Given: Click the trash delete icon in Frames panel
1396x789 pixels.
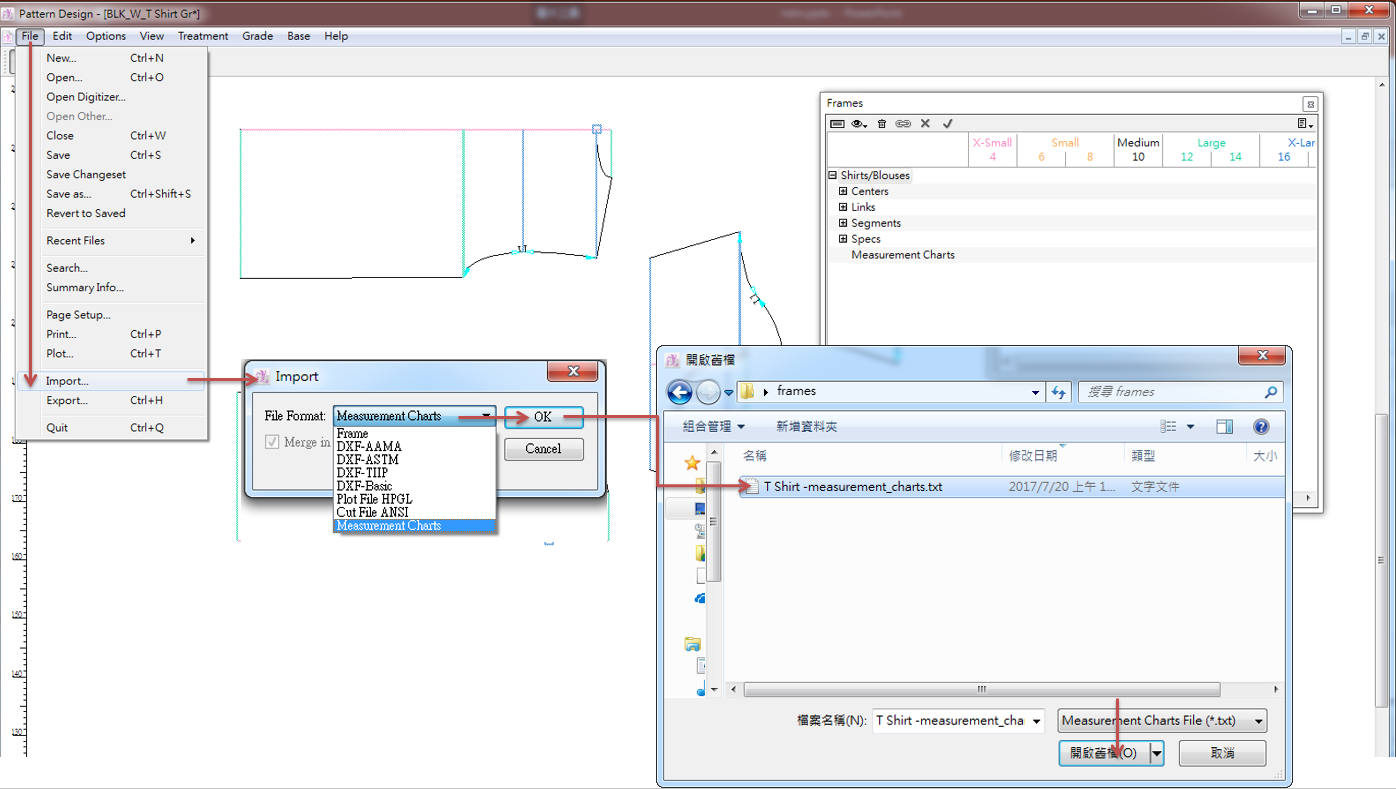Looking at the screenshot, I should pyautogui.click(x=881, y=124).
